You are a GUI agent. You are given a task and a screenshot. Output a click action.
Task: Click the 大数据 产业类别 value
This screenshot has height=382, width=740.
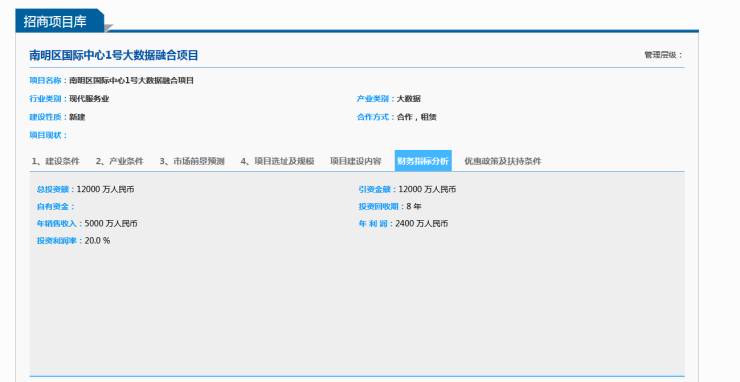(409, 99)
